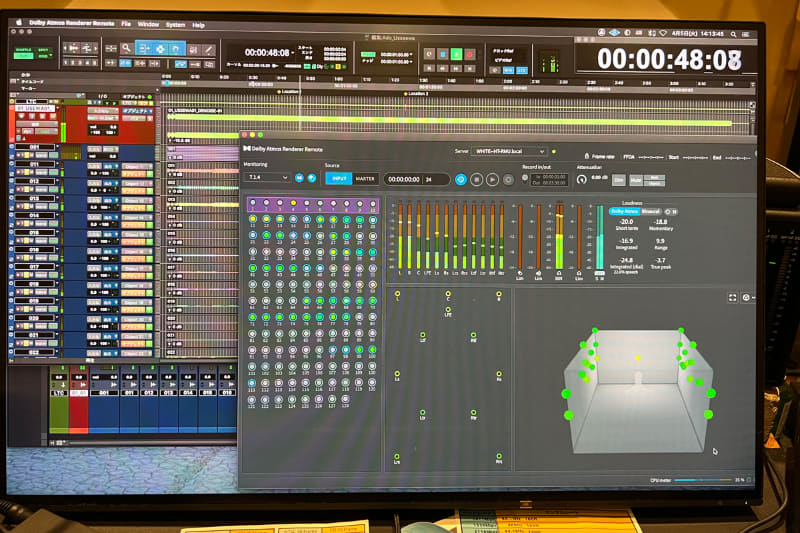
Task: Click red Record button in Pro Tools transport
Action: (470, 54)
